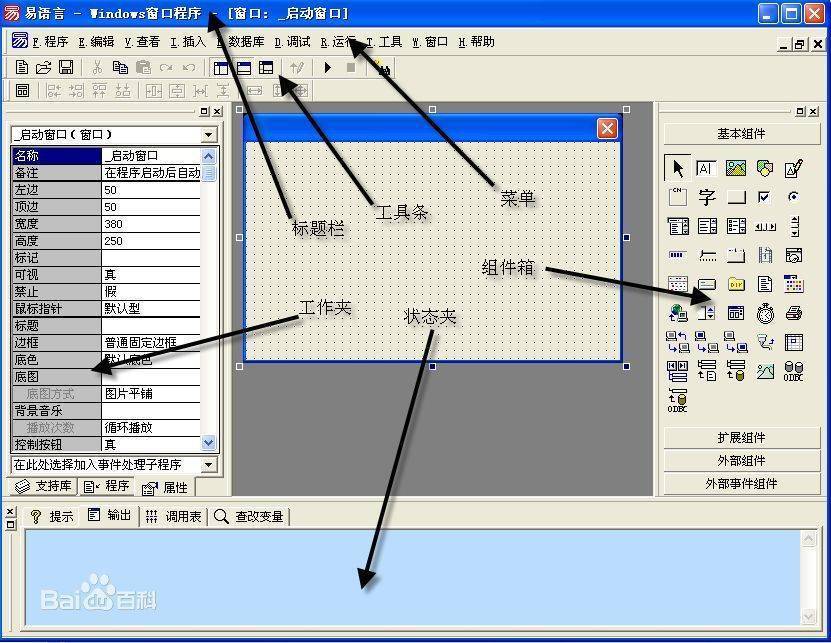Choose the month calendar component icon

click(677, 284)
